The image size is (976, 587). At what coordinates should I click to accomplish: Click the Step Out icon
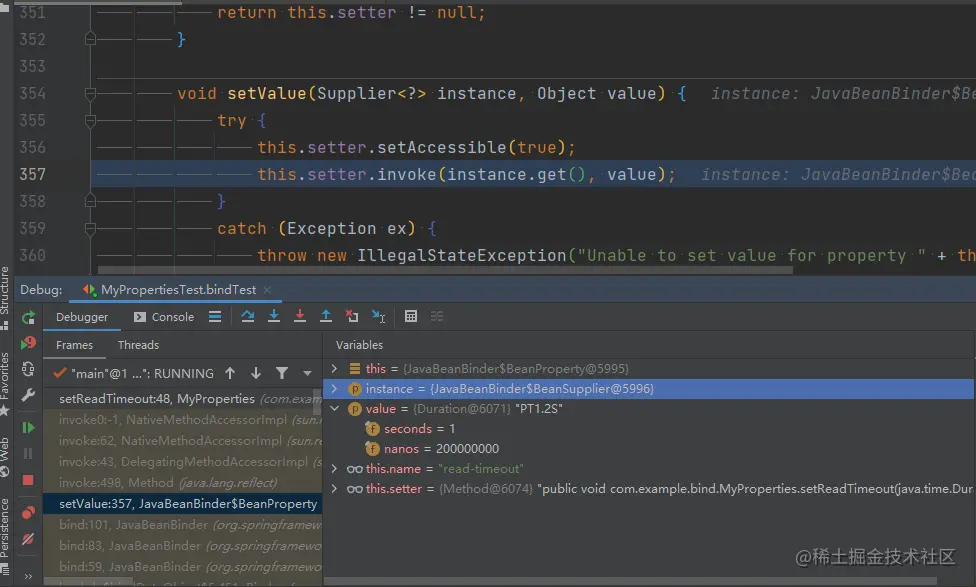click(326, 317)
